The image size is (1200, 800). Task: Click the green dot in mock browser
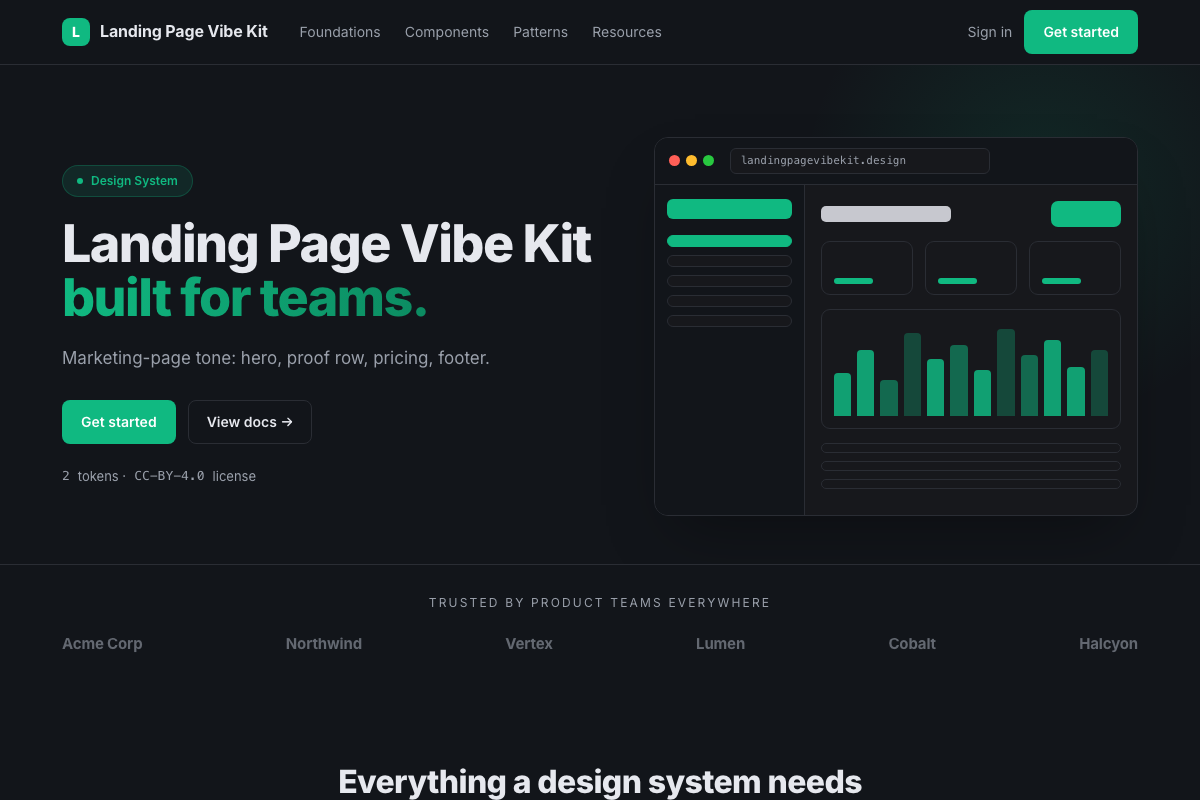pyautogui.click(x=708, y=160)
